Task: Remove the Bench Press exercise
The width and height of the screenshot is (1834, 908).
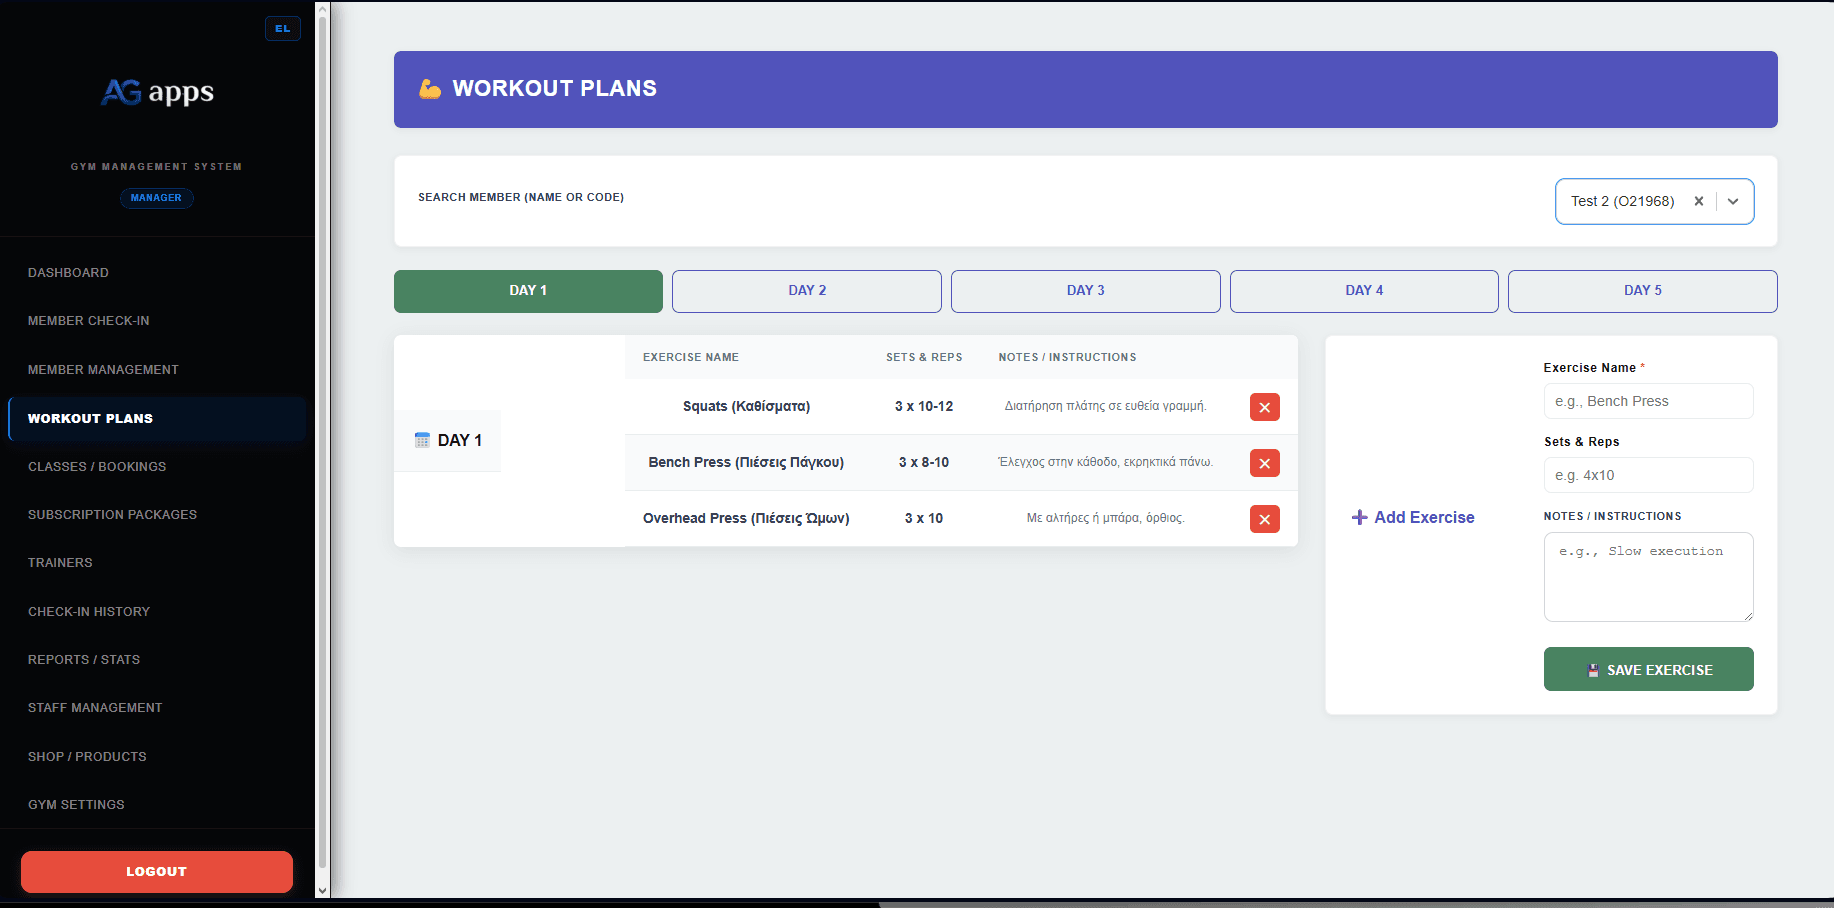Action: pyautogui.click(x=1264, y=463)
